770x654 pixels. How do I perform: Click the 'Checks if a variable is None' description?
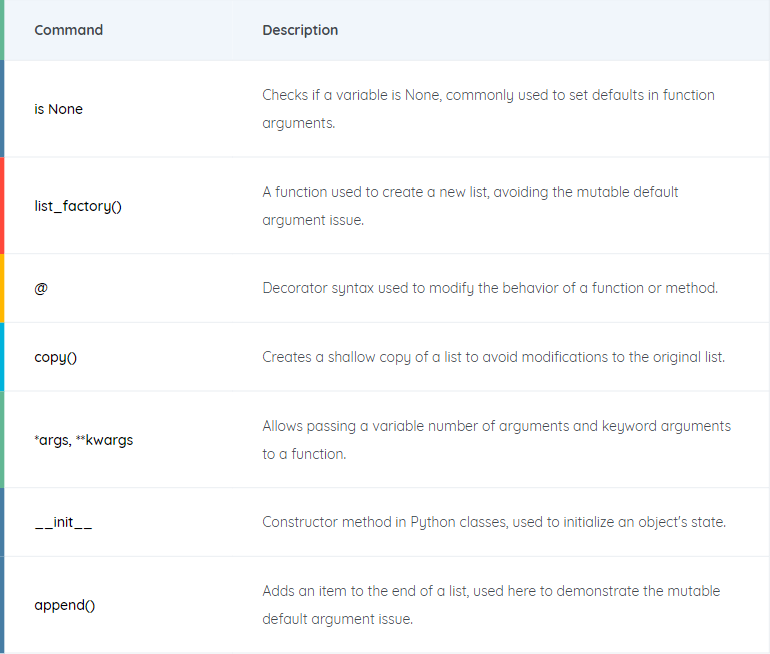point(488,109)
